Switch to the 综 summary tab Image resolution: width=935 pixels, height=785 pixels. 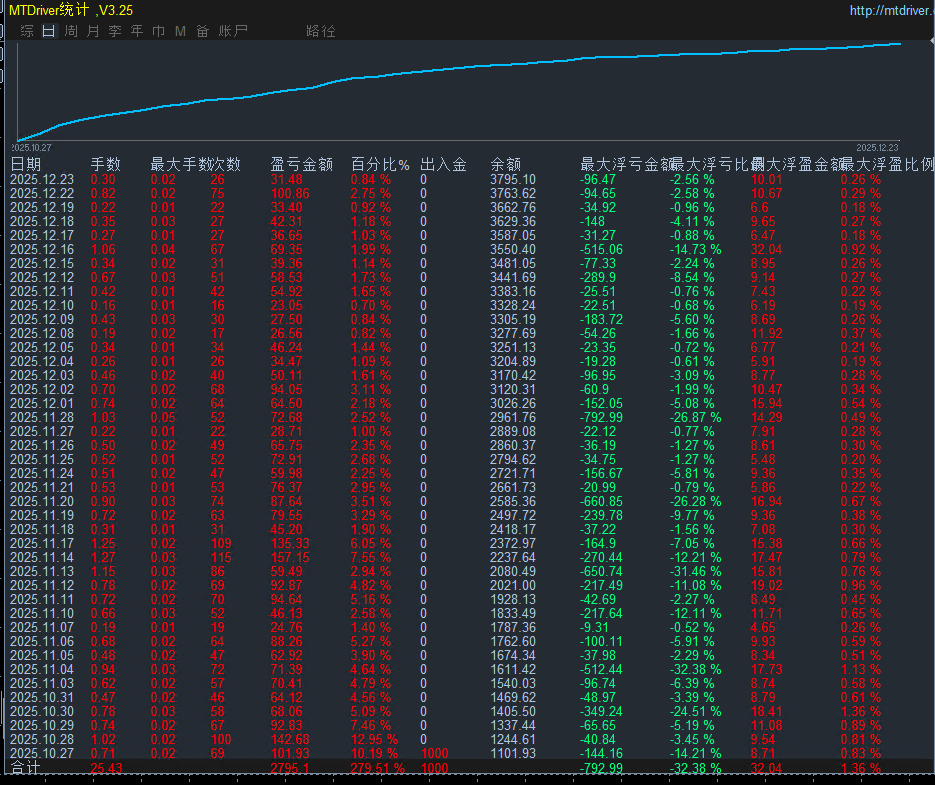click(x=27, y=31)
